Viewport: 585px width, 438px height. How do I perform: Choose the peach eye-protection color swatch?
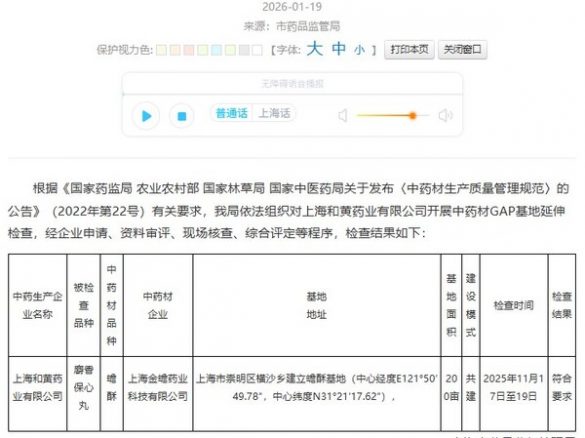click(x=175, y=50)
